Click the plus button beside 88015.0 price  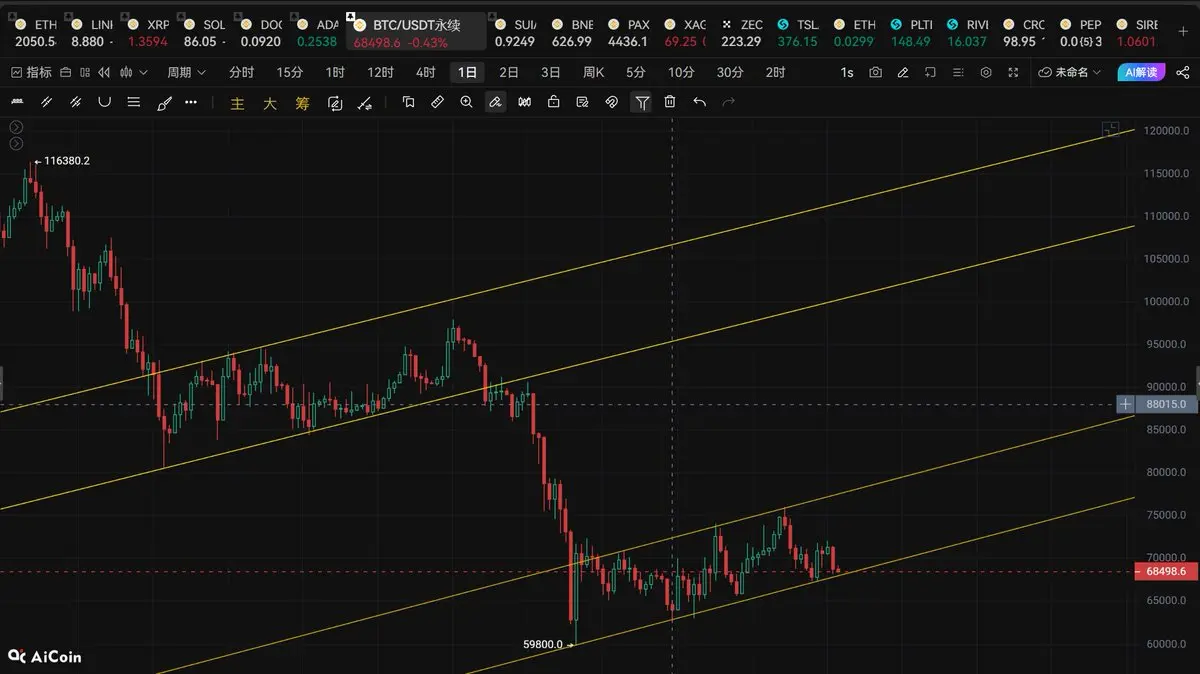coord(1126,404)
